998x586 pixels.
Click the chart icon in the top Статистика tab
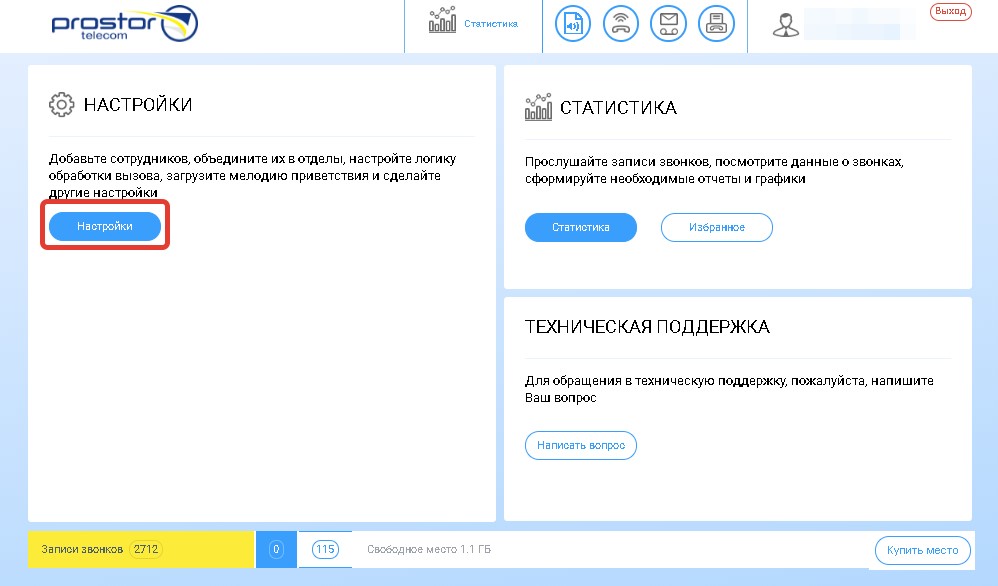point(442,20)
